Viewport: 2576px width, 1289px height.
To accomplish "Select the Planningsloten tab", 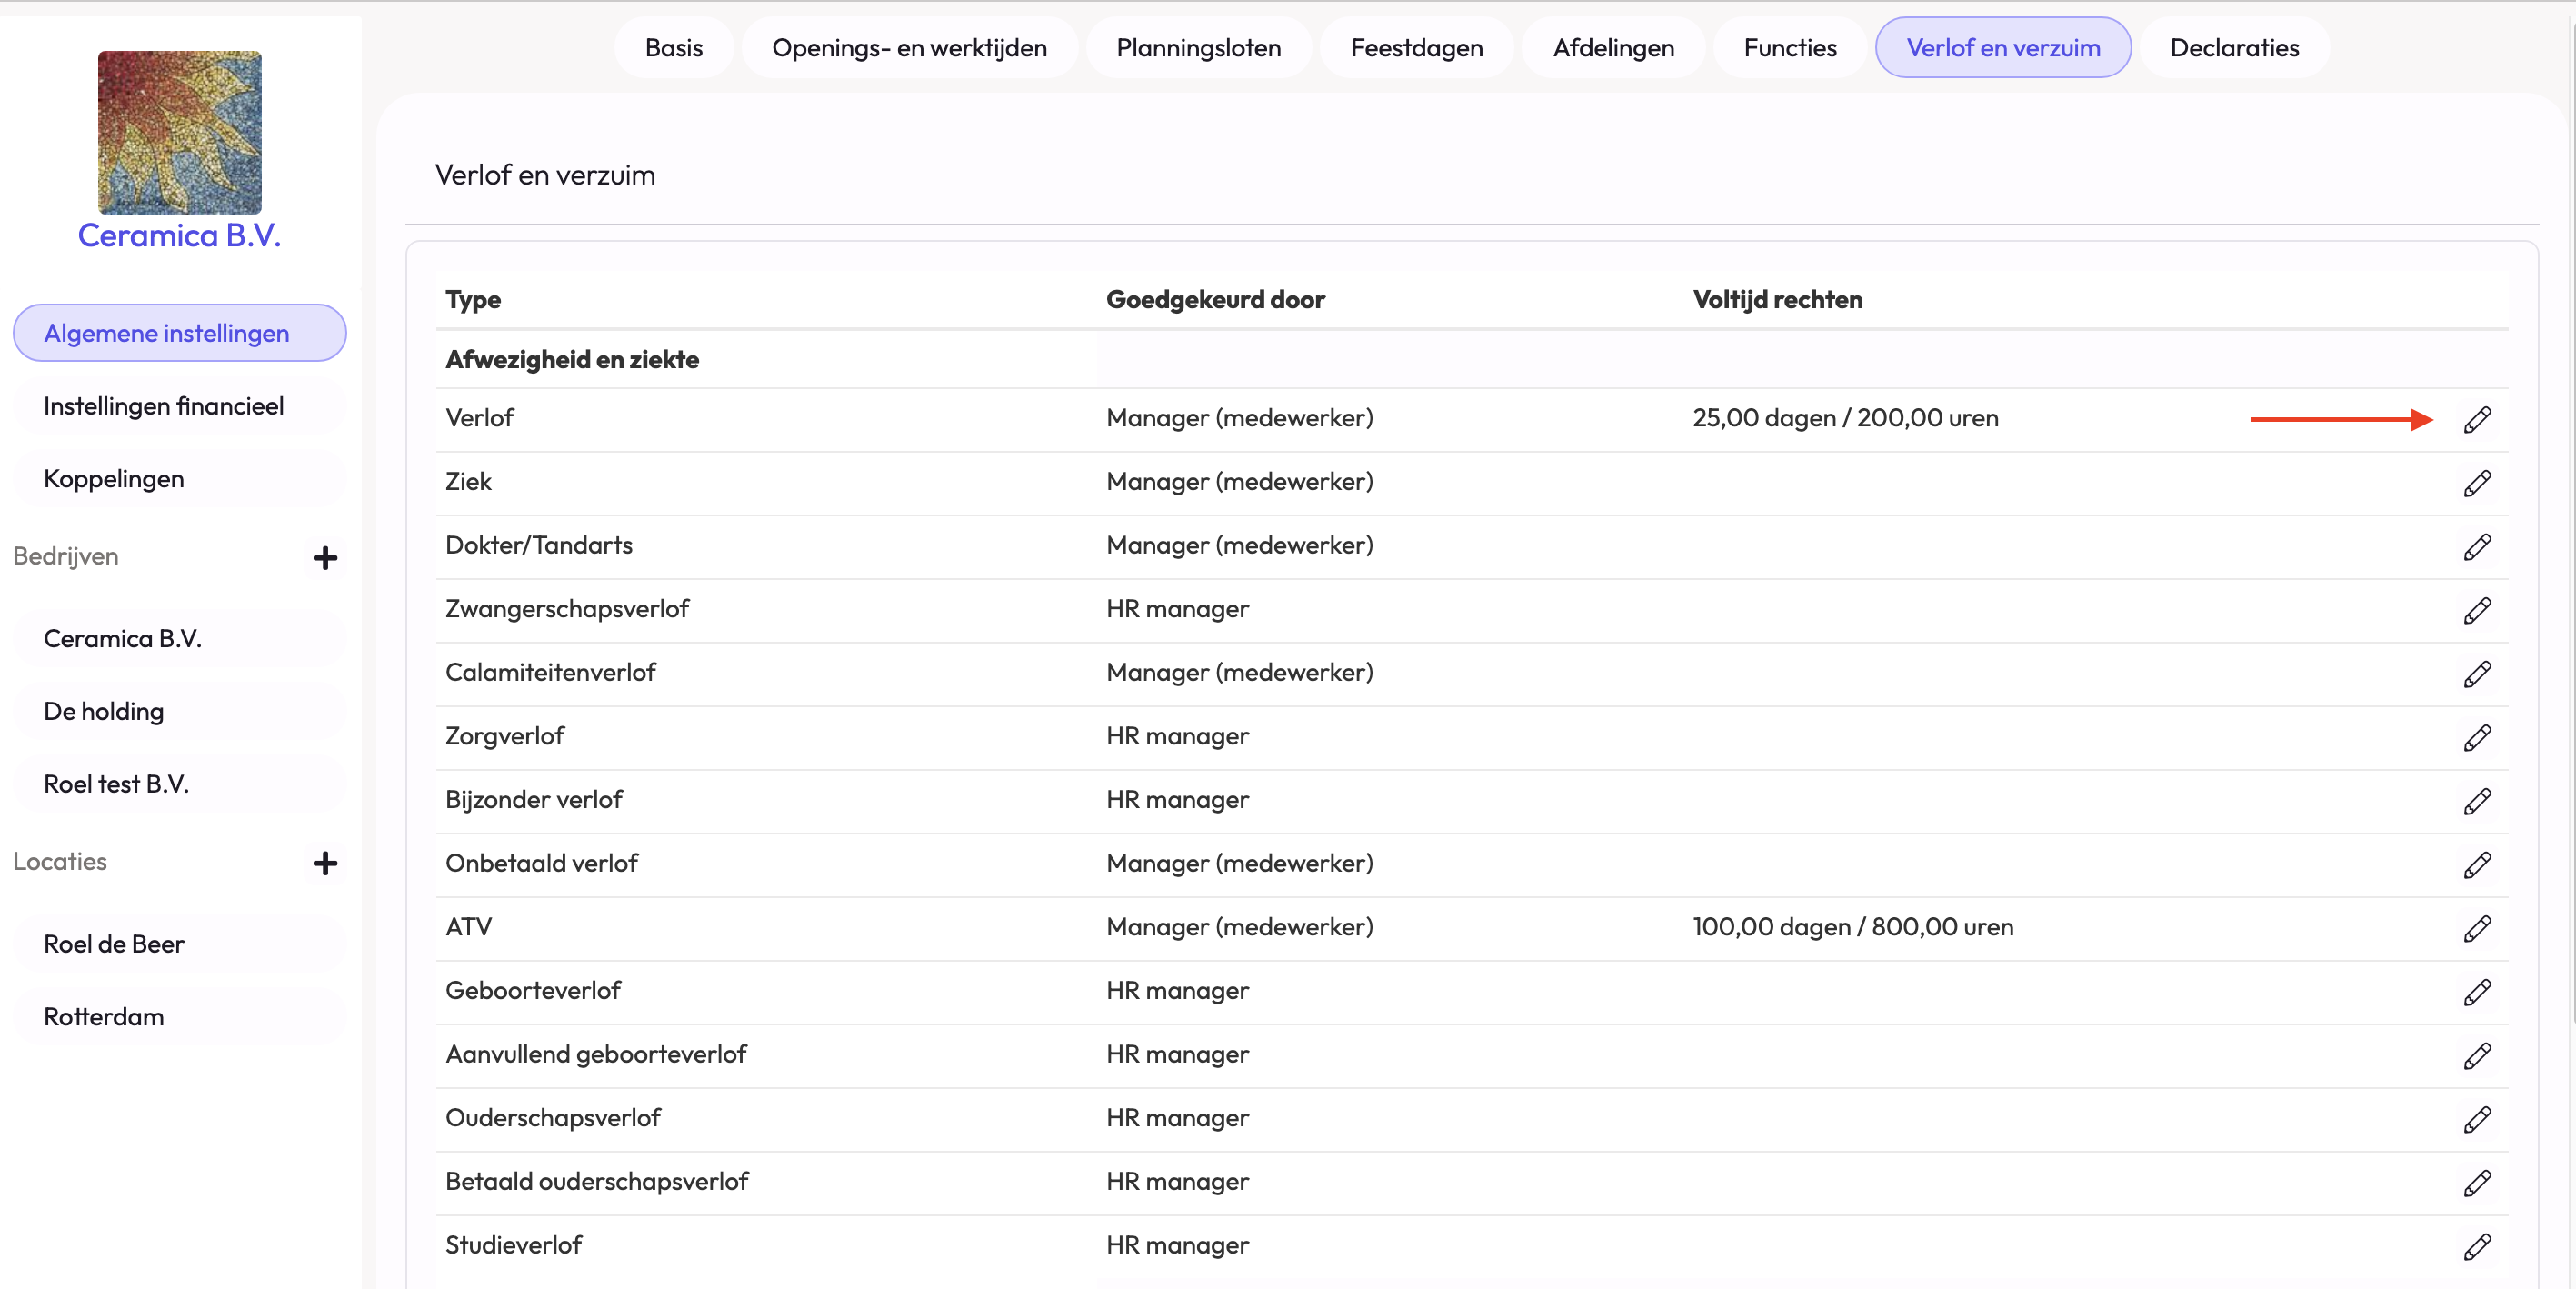I will [1198, 47].
